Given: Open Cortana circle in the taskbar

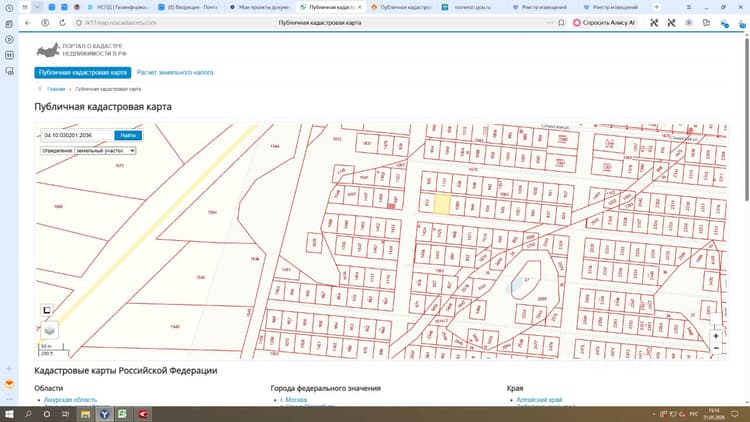Looking at the screenshot, I should click(x=46, y=414).
